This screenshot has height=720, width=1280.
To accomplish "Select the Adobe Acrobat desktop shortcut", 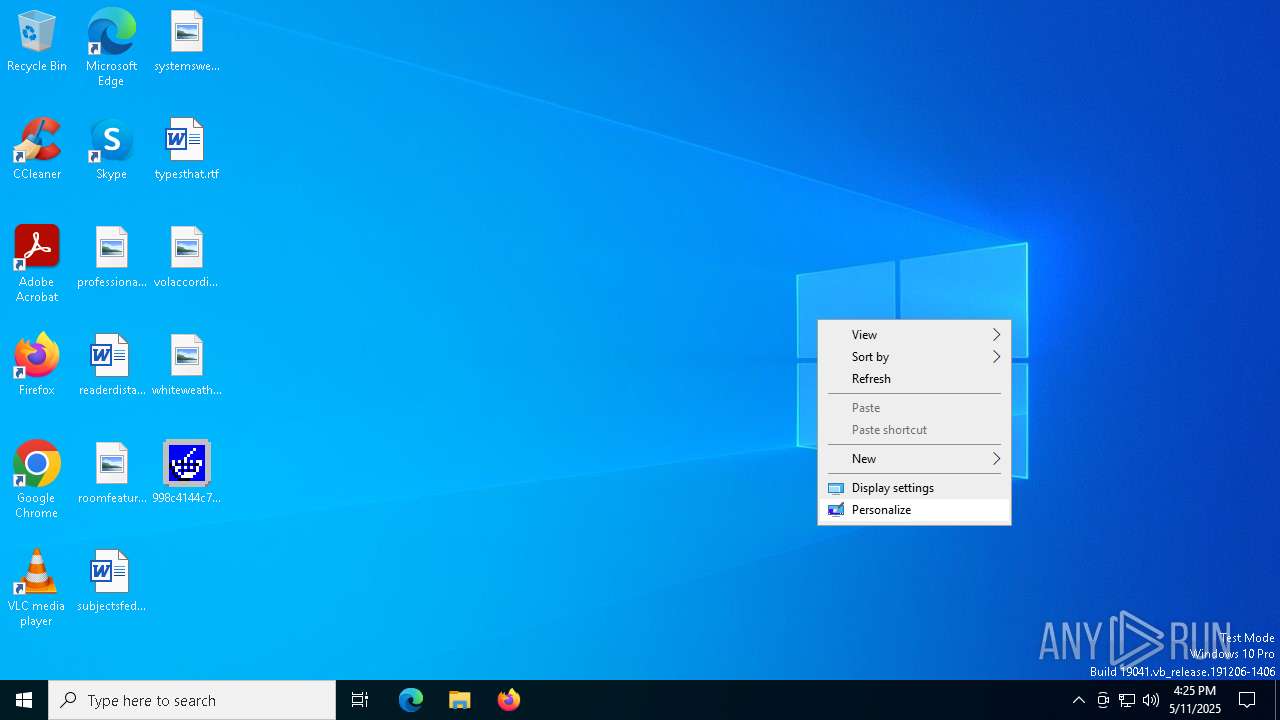I will coord(37,264).
